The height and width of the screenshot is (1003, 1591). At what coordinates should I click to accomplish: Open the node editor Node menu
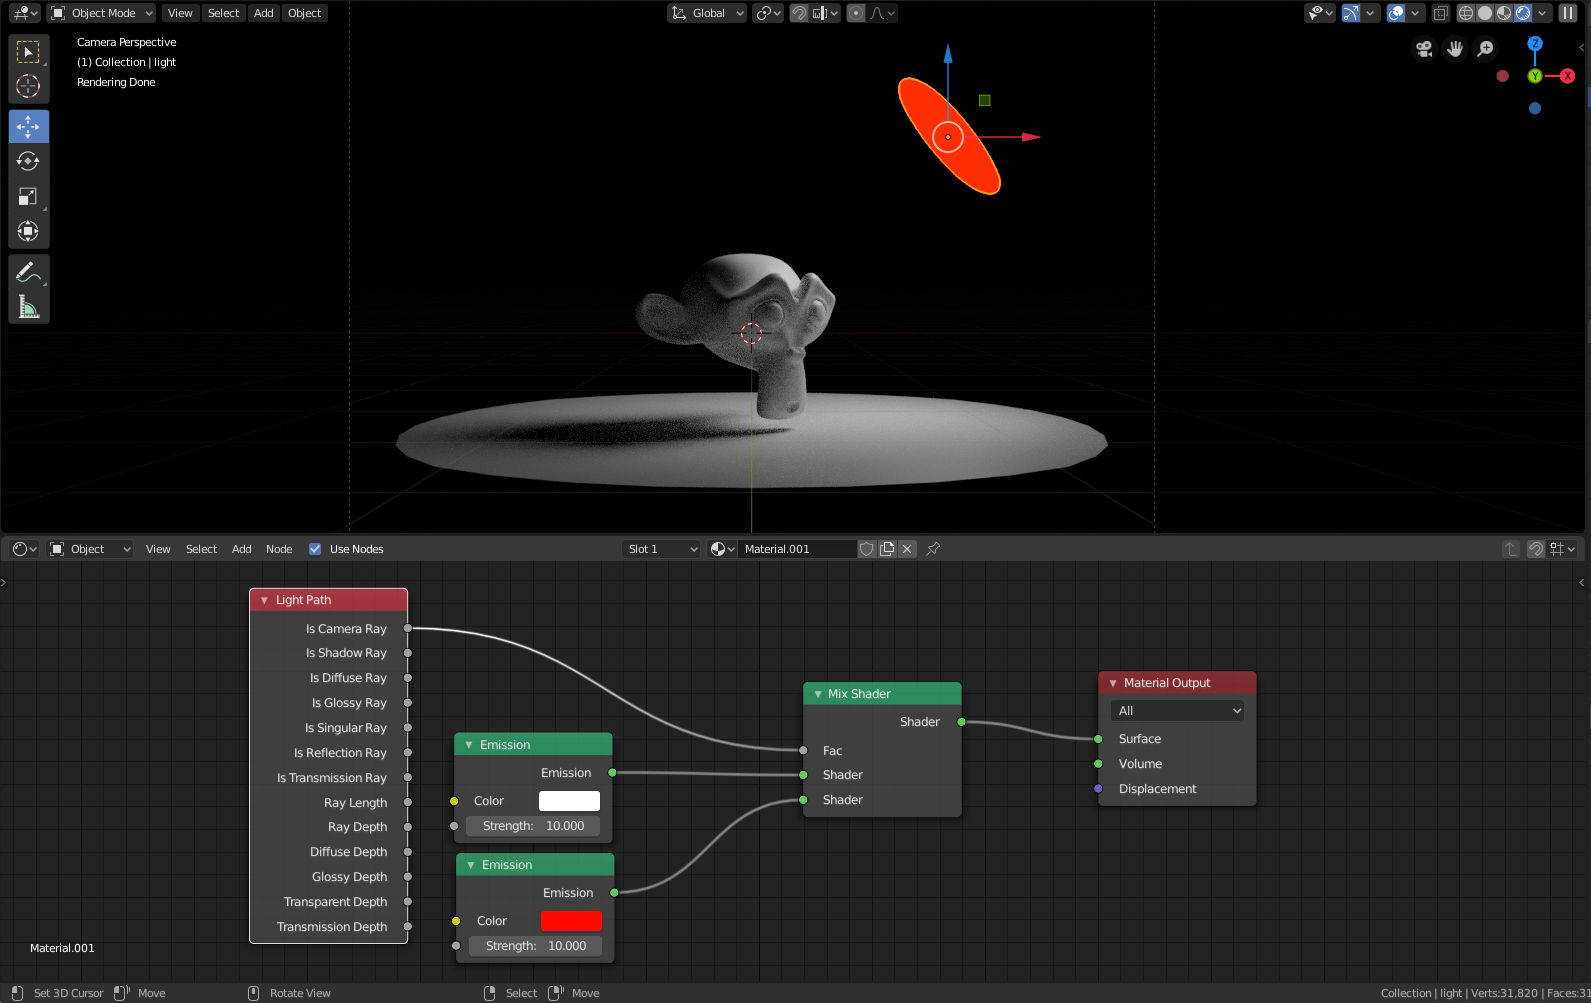point(279,549)
